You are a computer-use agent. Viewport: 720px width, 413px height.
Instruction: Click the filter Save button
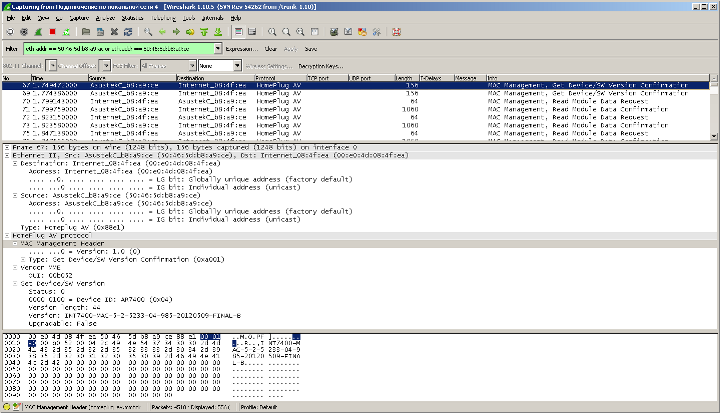(311, 49)
